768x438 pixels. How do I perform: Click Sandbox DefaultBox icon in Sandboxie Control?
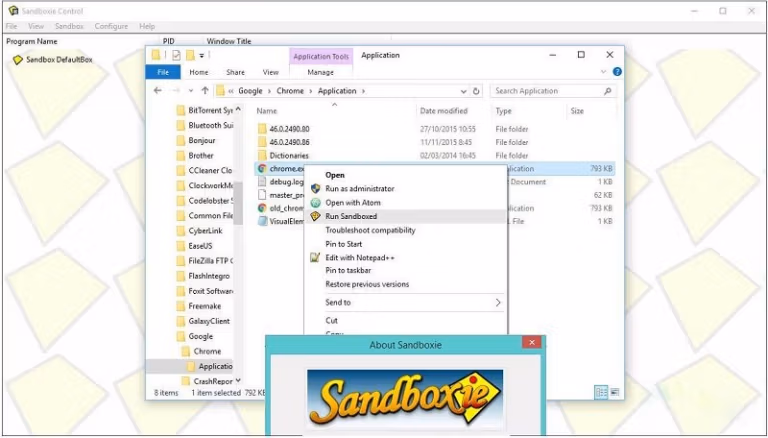18,60
